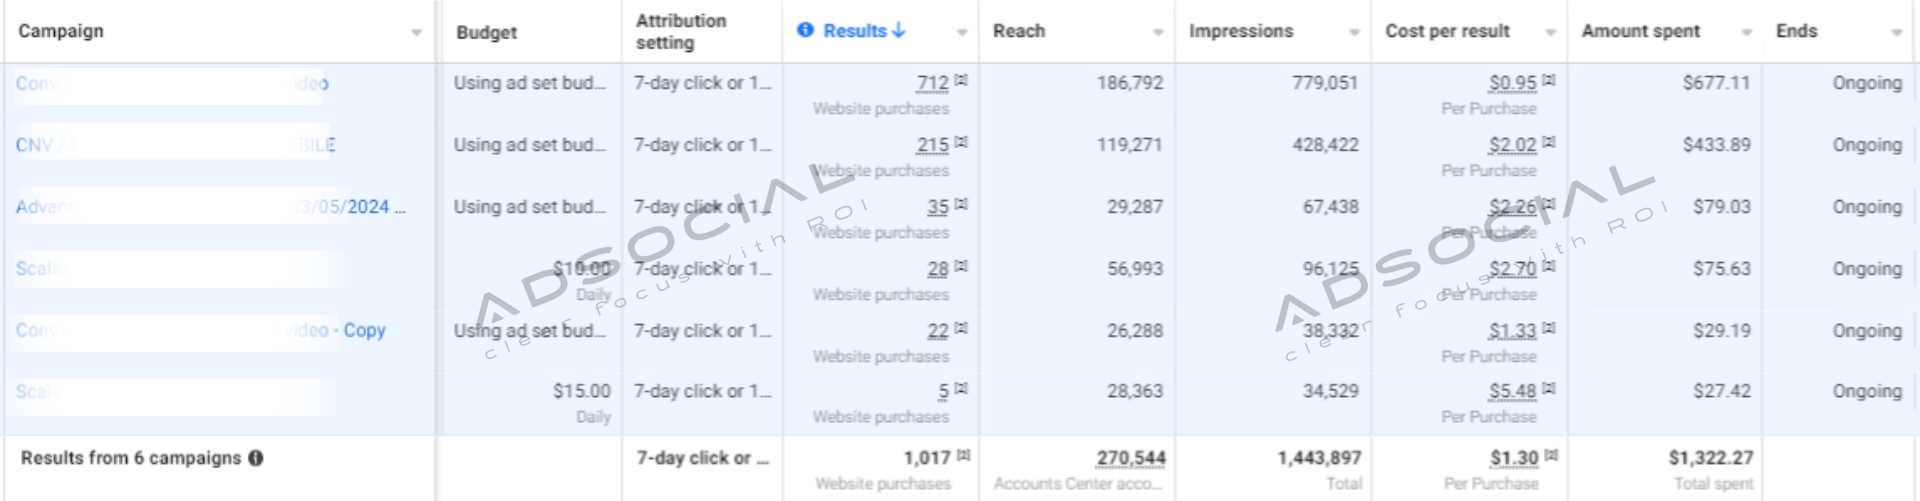Viewport: 1920px width, 501px height.
Task: Expand the Reach column dropdown arrow
Action: coord(1158,33)
